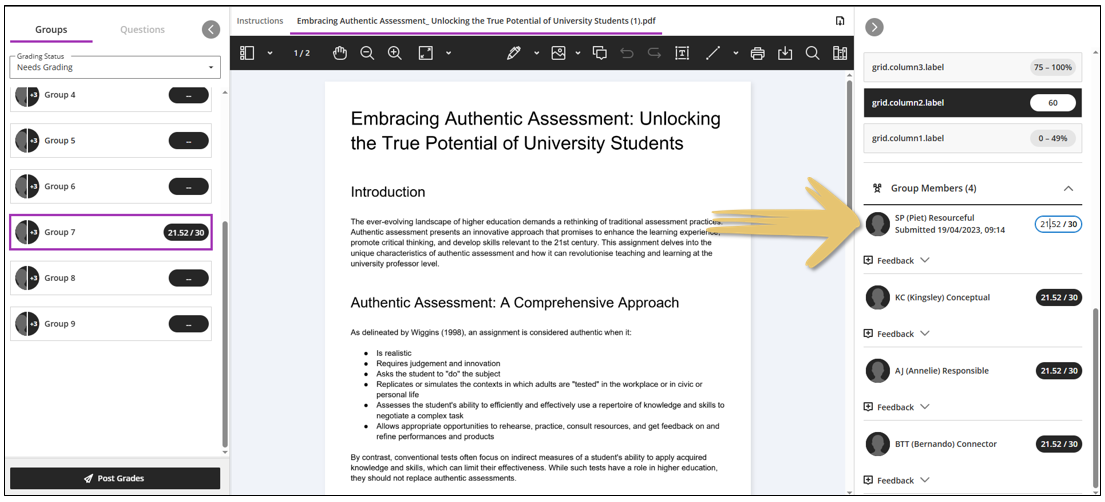
Task: Click the comment annotation icon
Action: 600,53
